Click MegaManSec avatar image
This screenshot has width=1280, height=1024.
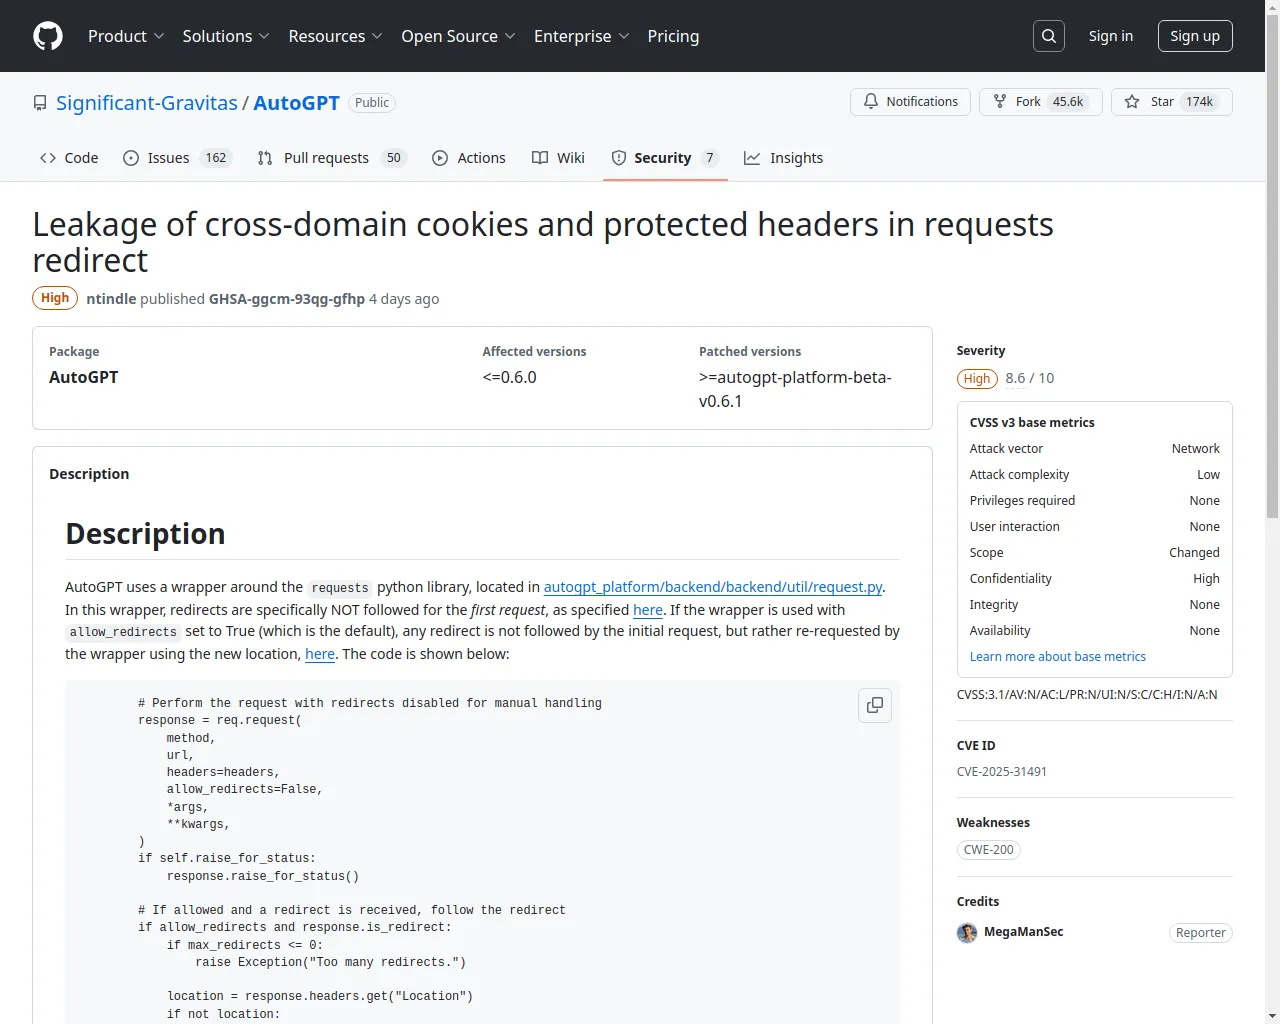pos(967,933)
